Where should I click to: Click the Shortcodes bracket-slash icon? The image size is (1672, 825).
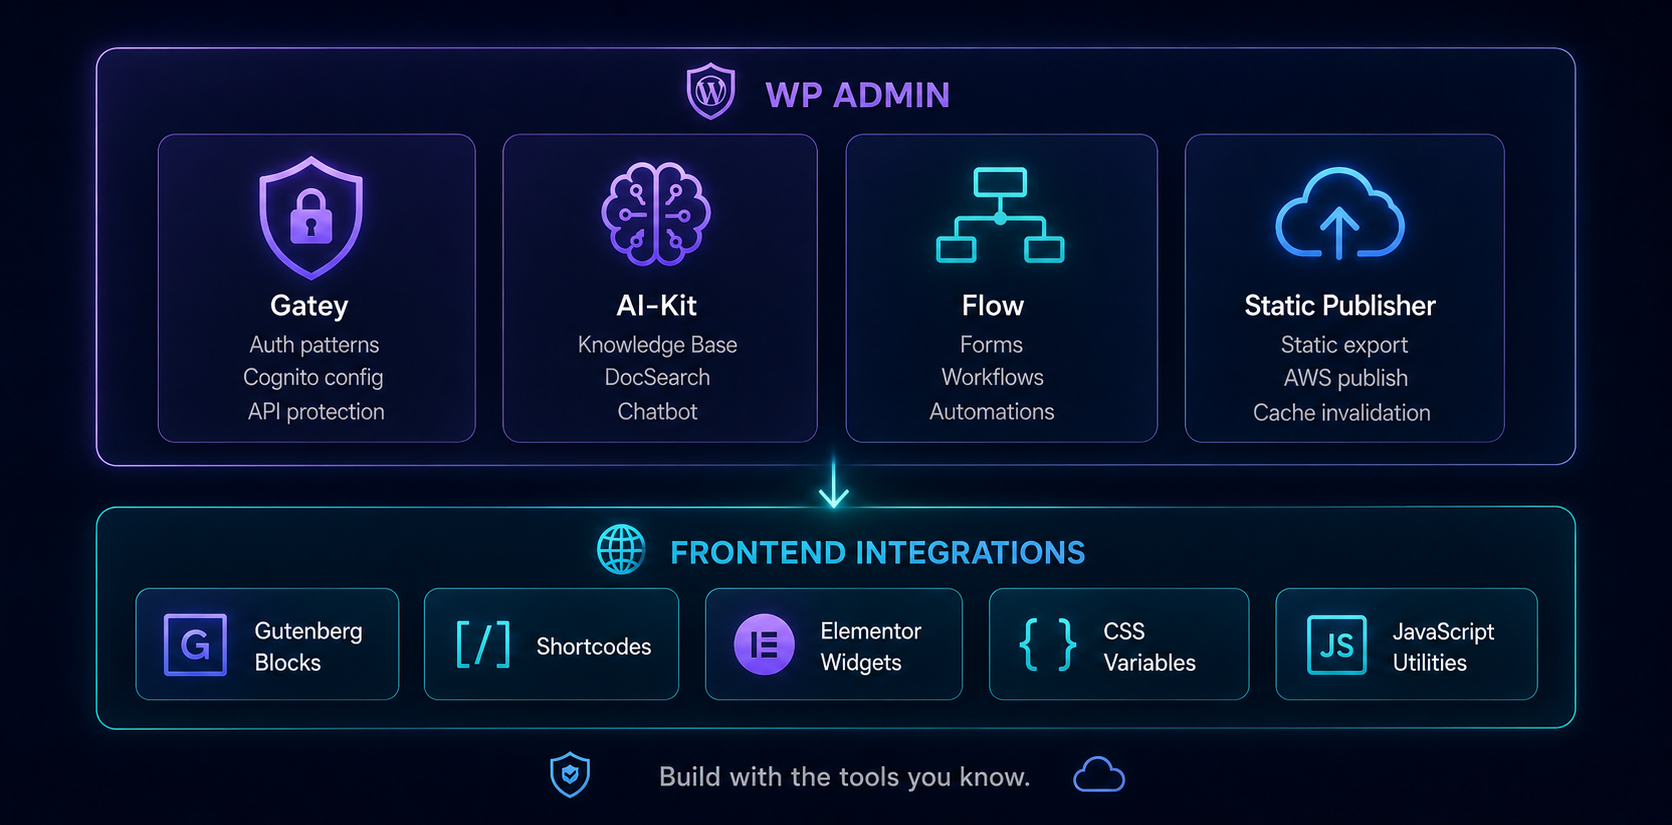(483, 645)
